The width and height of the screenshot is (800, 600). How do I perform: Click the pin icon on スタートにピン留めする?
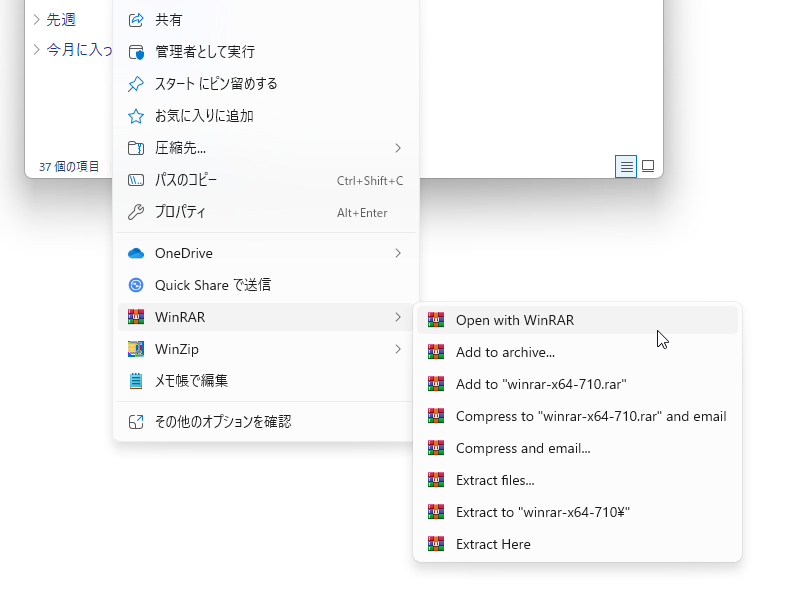click(135, 84)
